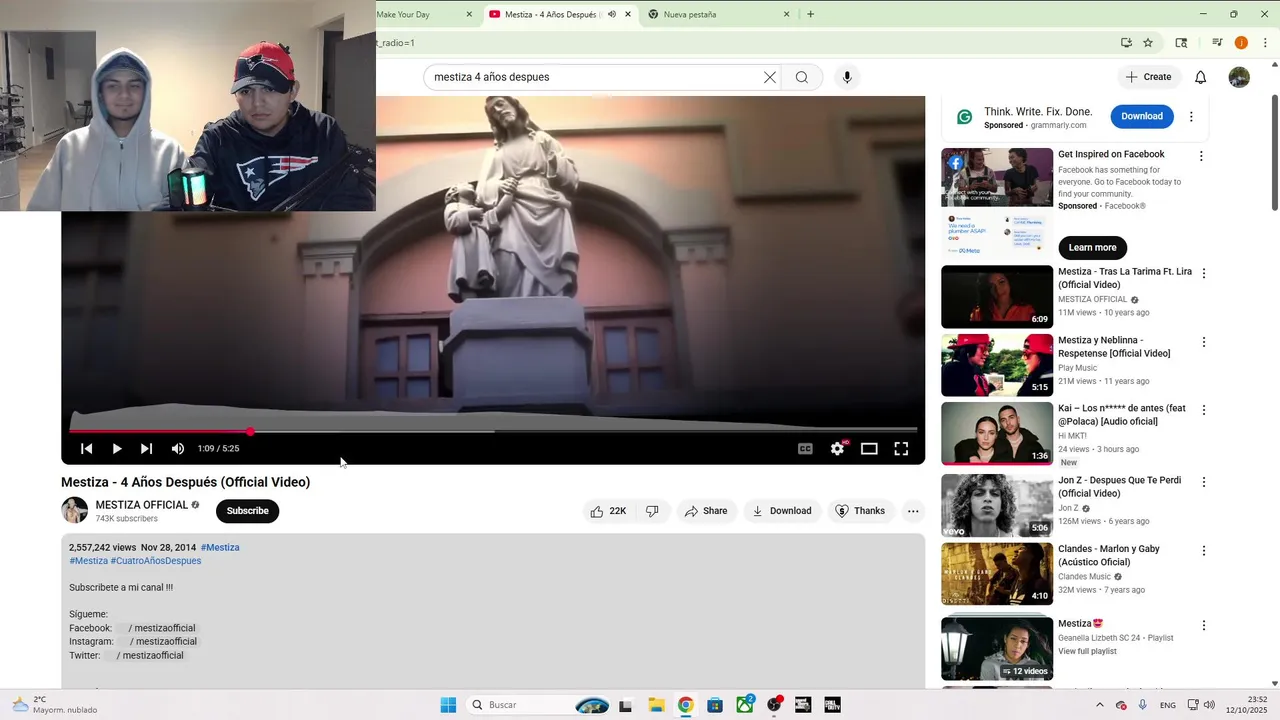Switch the player to theater mode
Viewport: 1280px width, 720px height.
[x=869, y=449]
